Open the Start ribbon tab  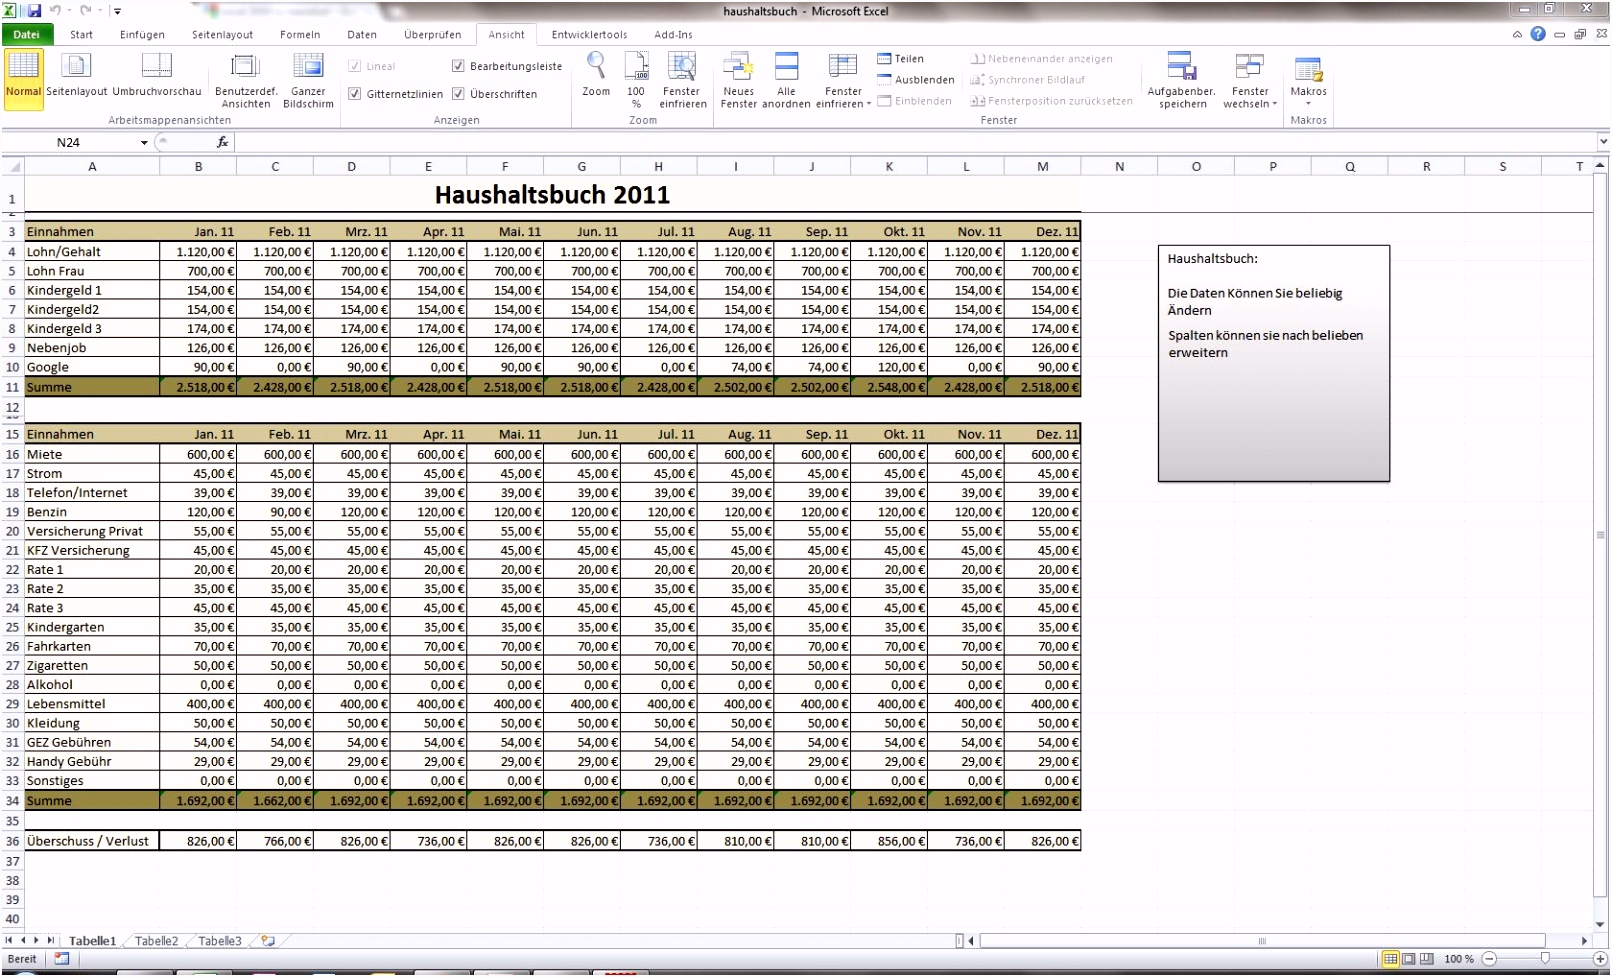click(81, 34)
